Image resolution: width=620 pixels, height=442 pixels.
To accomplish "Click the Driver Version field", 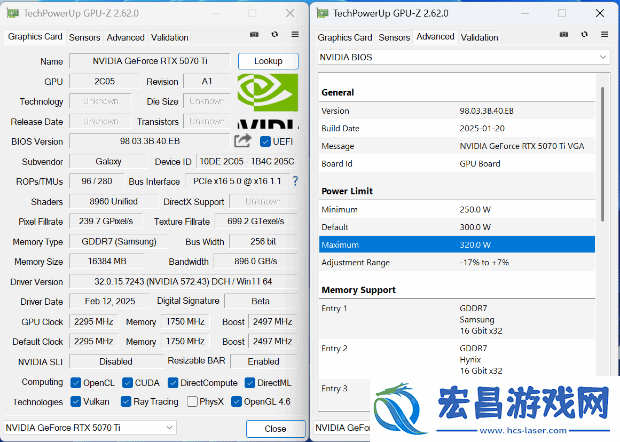I will 183,281.
